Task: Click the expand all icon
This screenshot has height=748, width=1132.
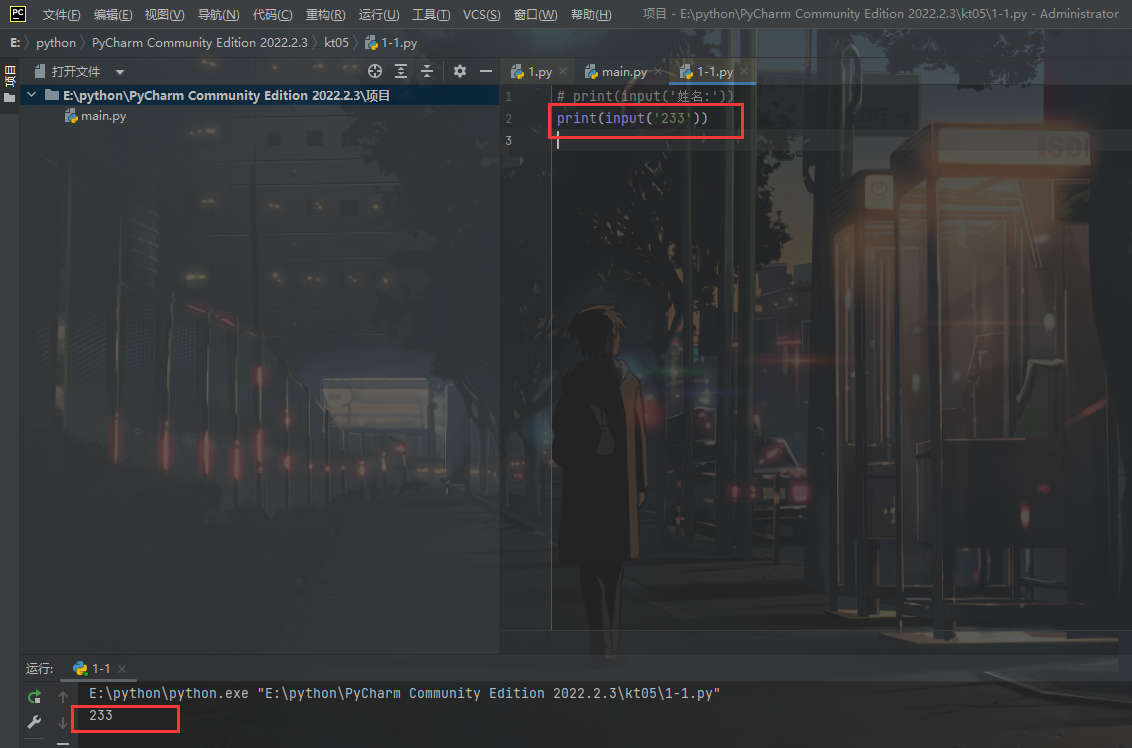Action: tap(401, 71)
